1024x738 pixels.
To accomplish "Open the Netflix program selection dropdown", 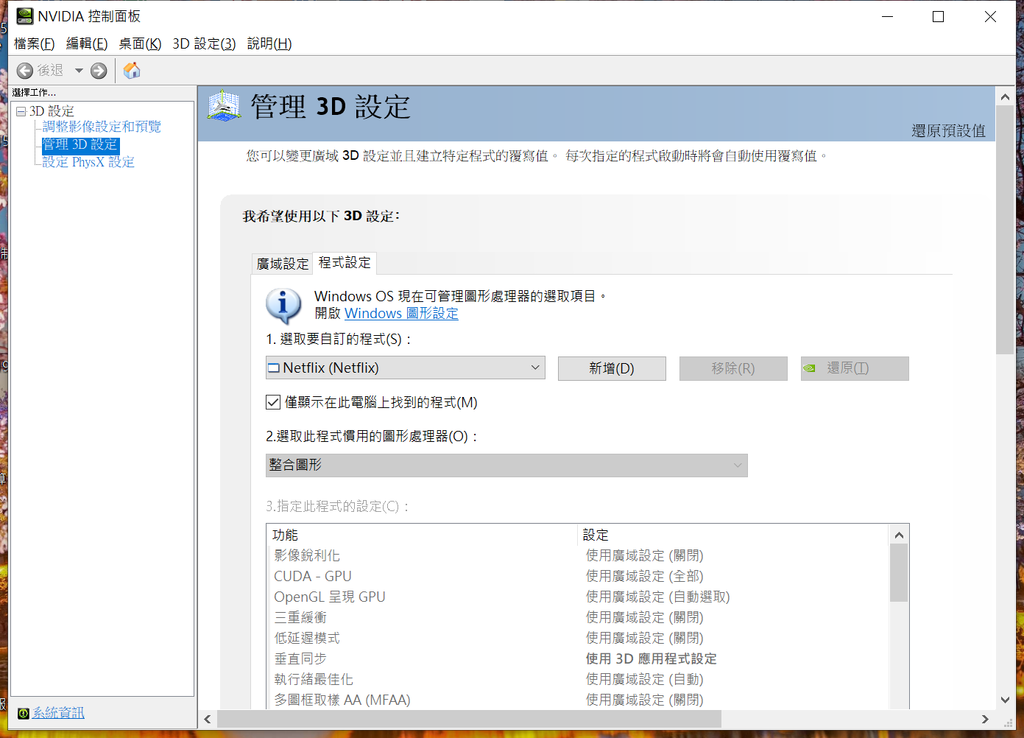I will [405, 368].
